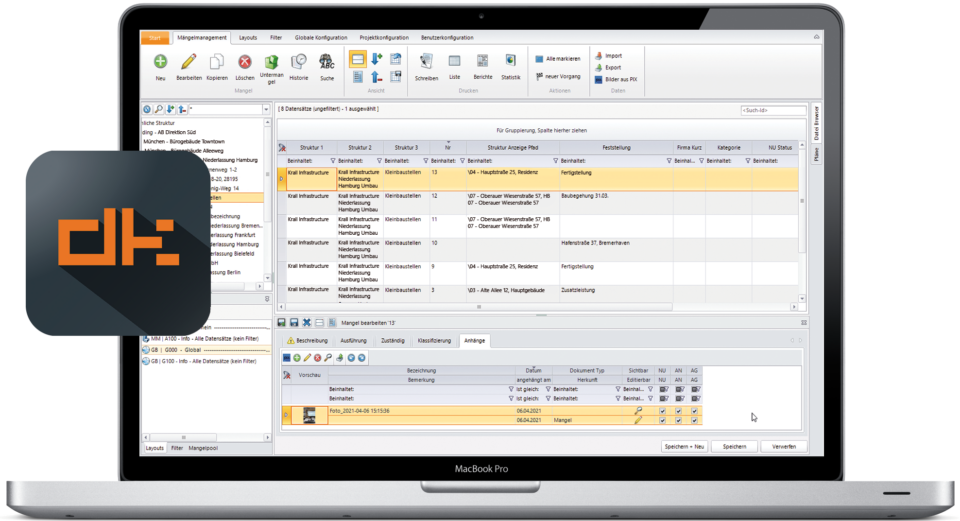Click the Such-Id input field
The width and height of the screenshot is (960, 521).
click(x=773, y=111)
